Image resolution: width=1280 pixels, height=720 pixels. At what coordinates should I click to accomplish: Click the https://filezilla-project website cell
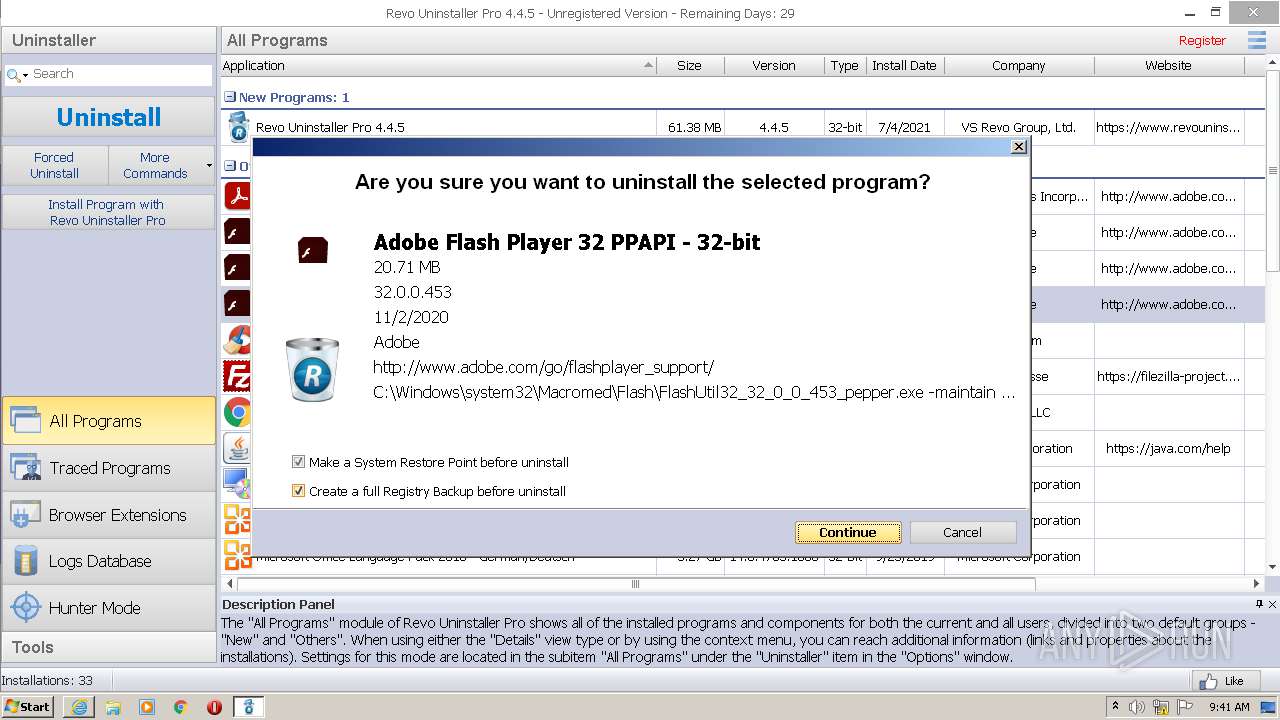coord(1168,376)
